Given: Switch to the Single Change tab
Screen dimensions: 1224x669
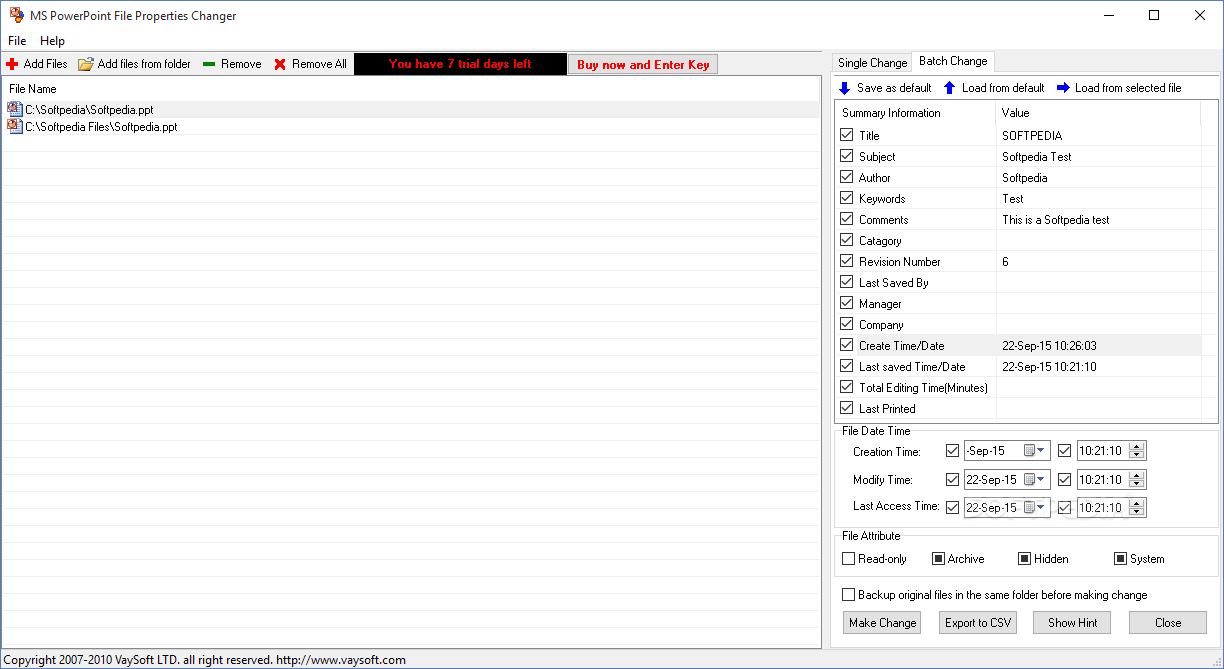Looking at the screenshot, I should click(x=872, y=63).
